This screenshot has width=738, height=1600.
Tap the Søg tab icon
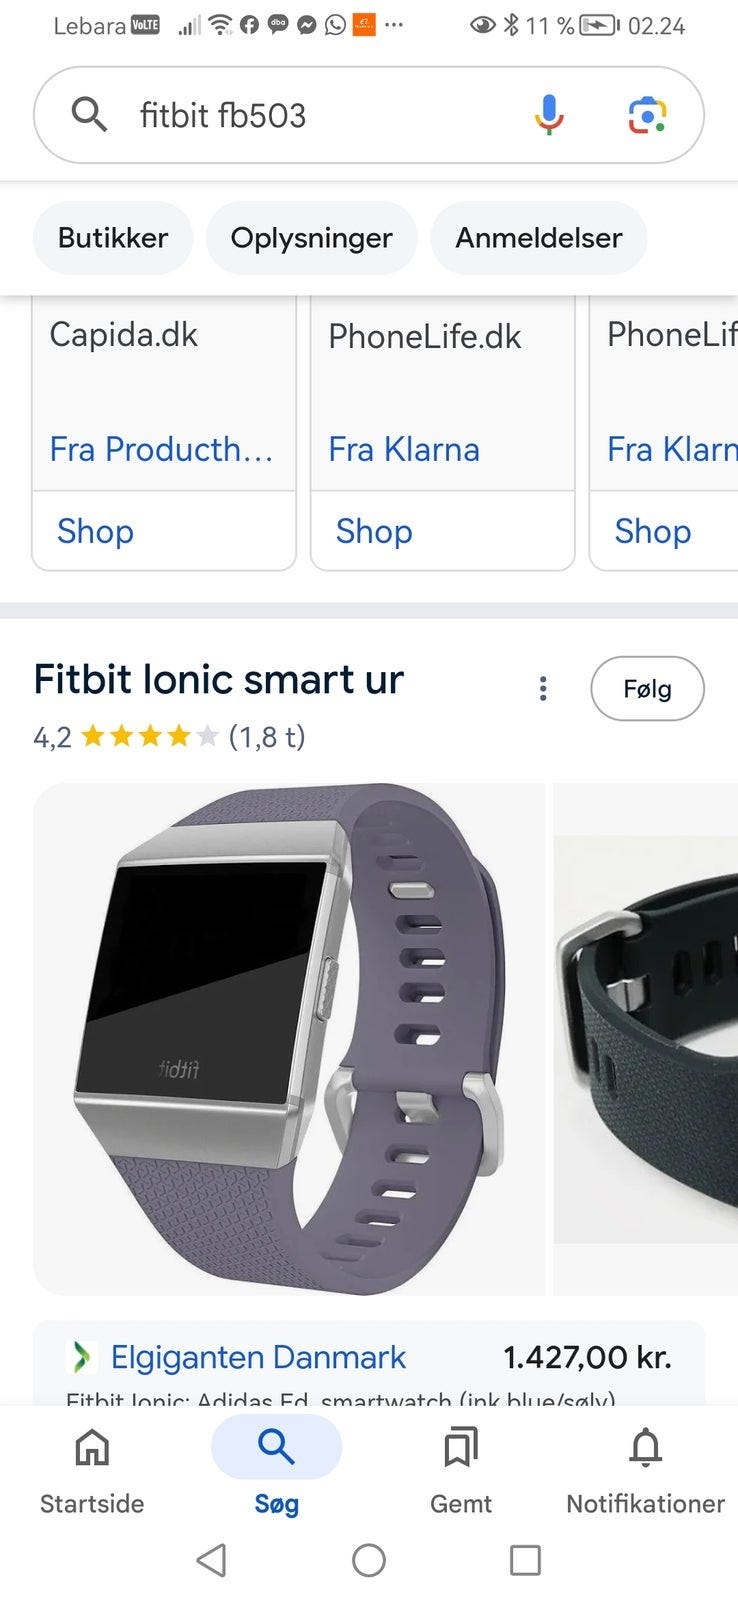(x=276, y=1446)
